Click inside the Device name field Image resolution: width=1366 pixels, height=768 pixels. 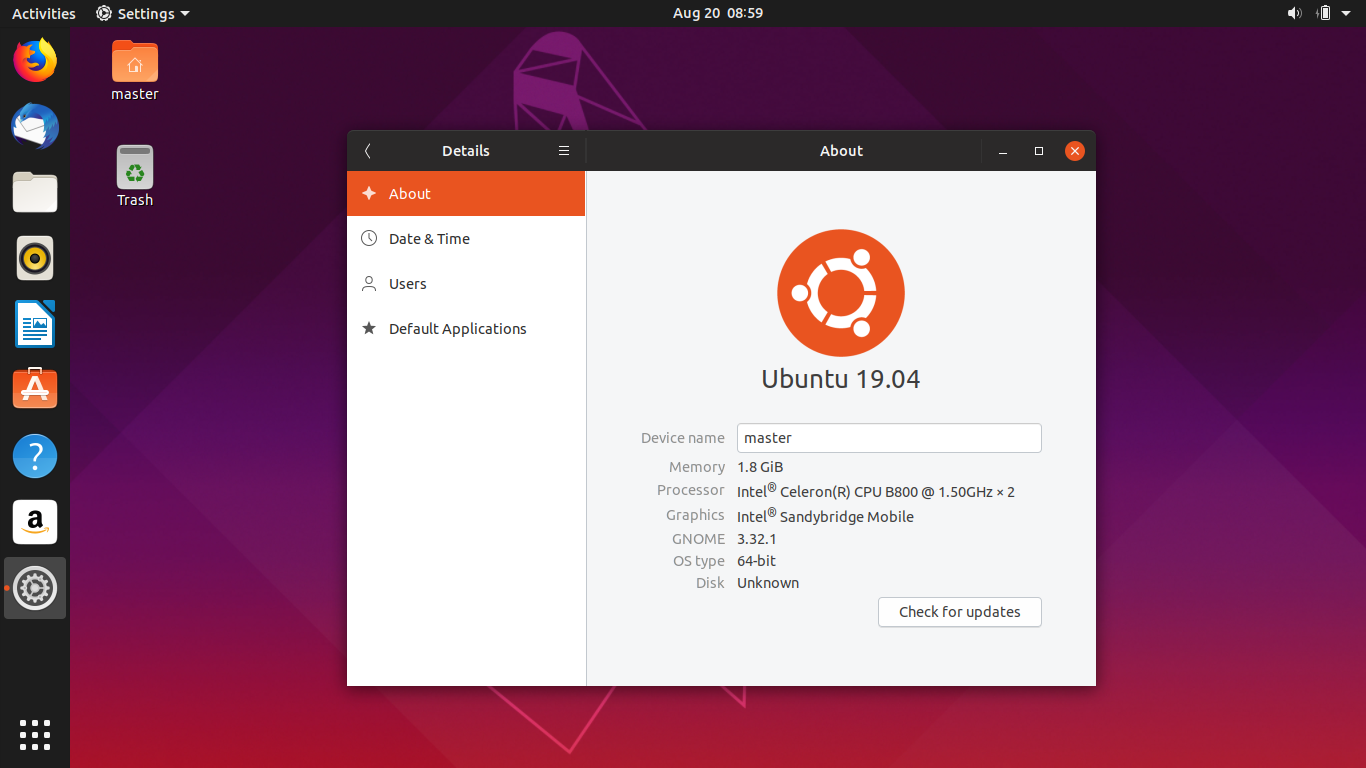889,438
